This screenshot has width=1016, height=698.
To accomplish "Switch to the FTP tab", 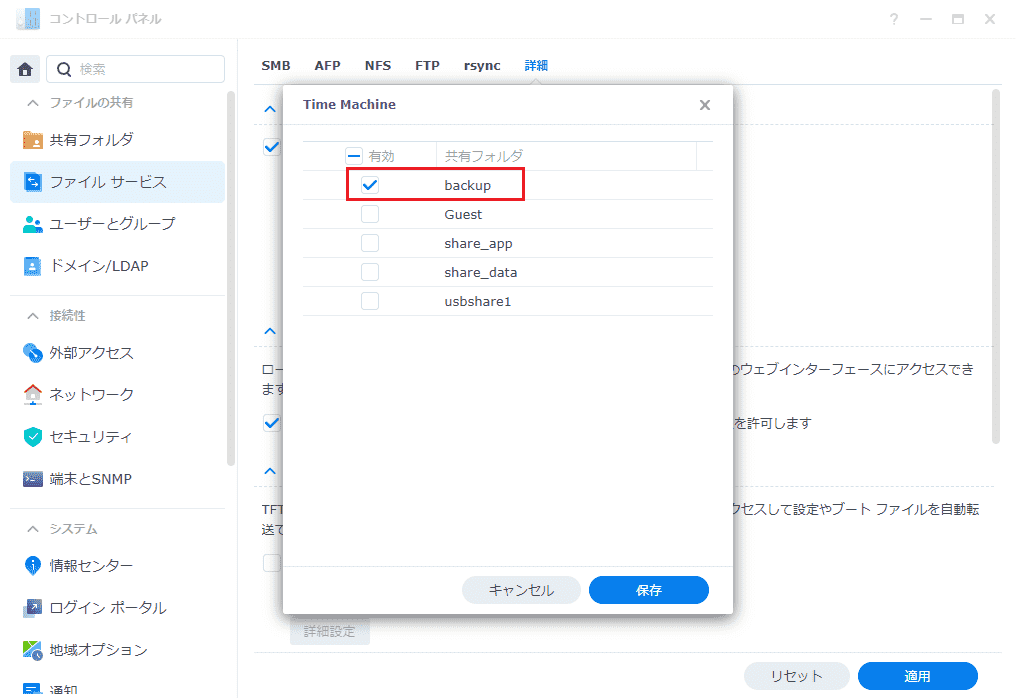I will (x=428, y=65).
